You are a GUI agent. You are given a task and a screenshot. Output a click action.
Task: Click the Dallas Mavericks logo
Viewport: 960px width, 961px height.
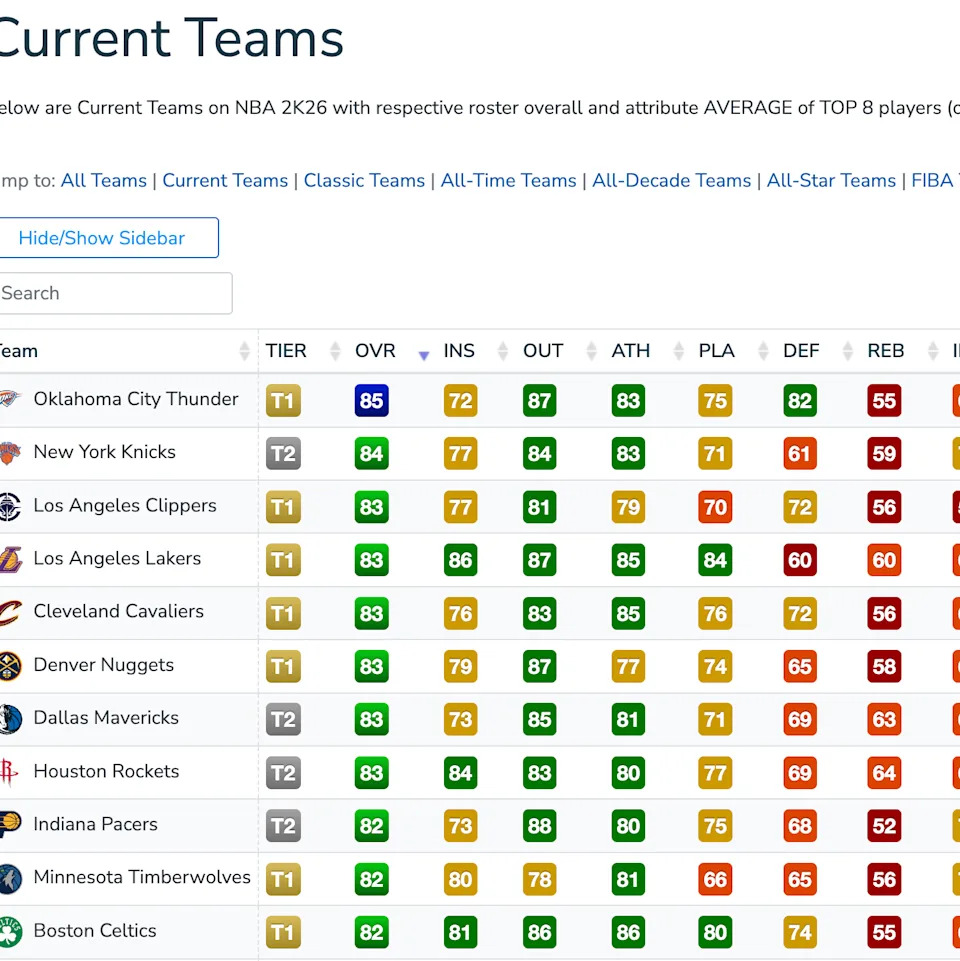(x=10, y=718)
